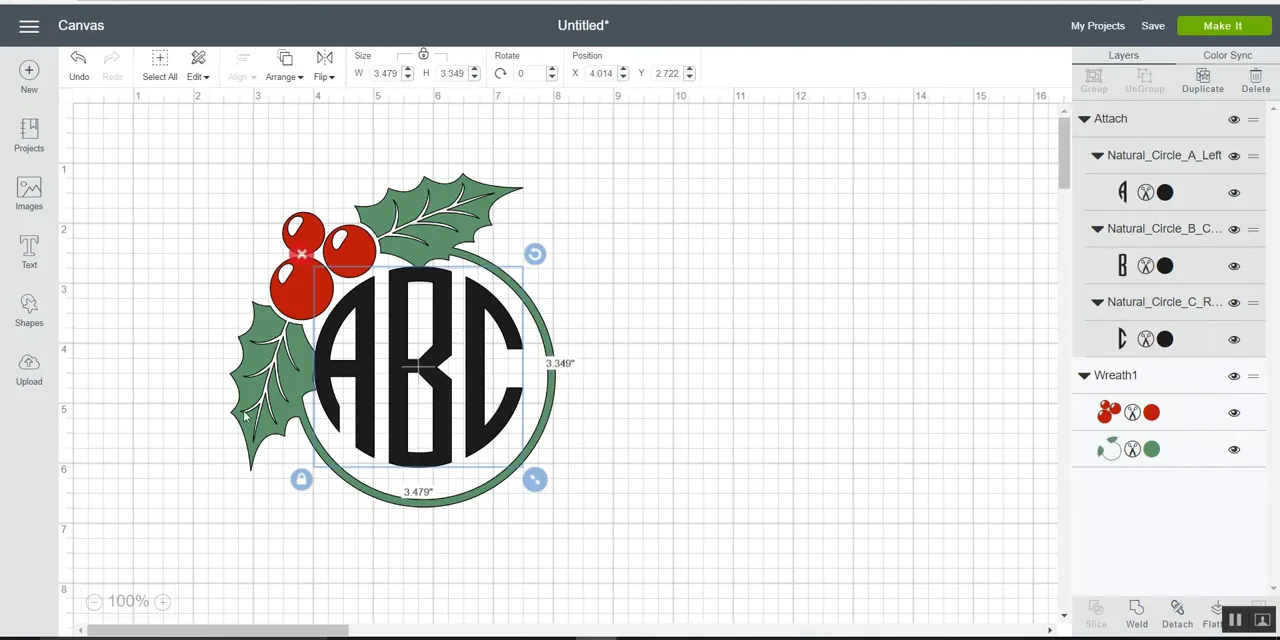Open My Projects
The image size is (1280, 640).
(1098, 26)
